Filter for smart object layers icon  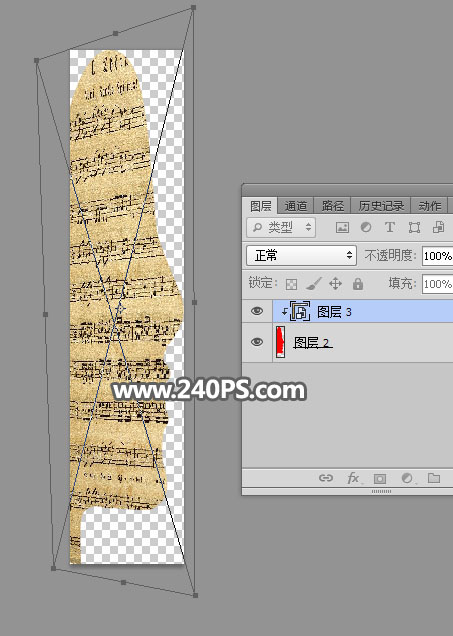[438, 227]
